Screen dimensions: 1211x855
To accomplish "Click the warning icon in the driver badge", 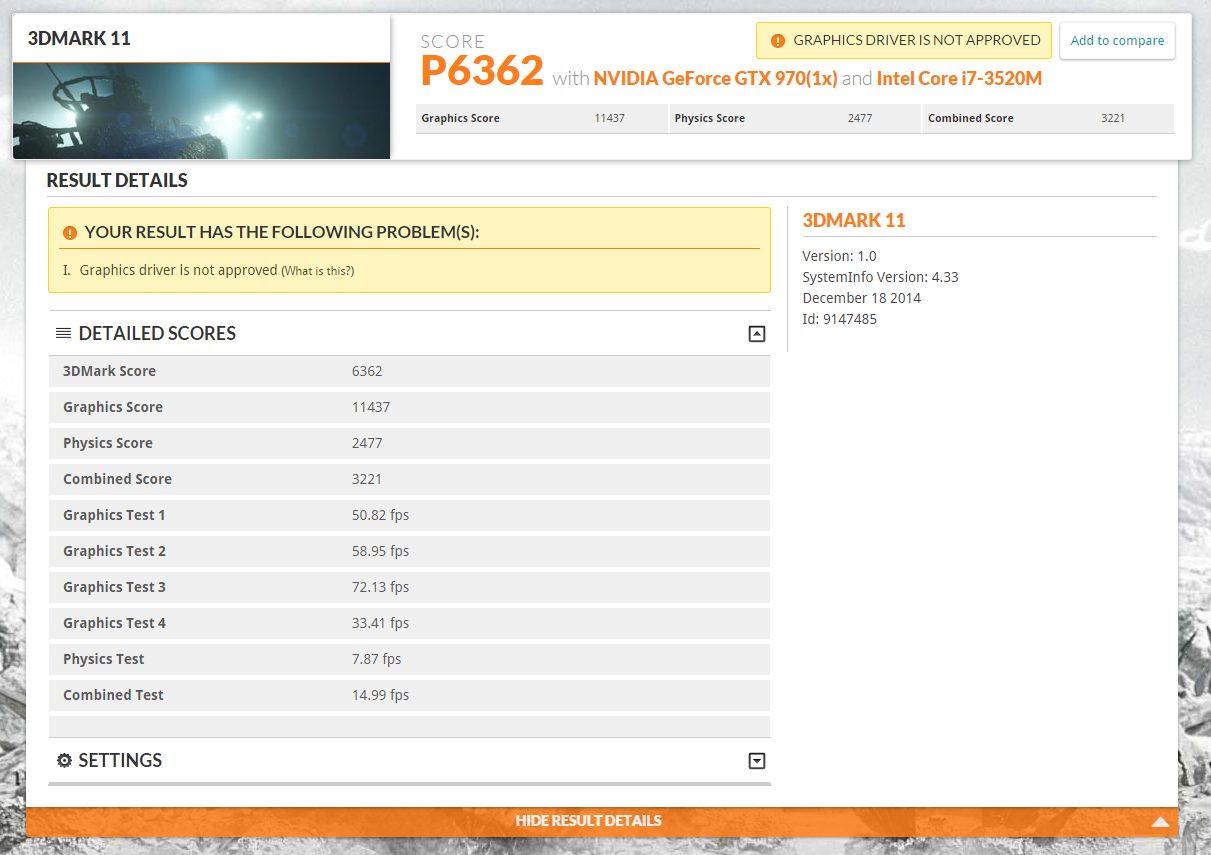I will tap(778, 41).
